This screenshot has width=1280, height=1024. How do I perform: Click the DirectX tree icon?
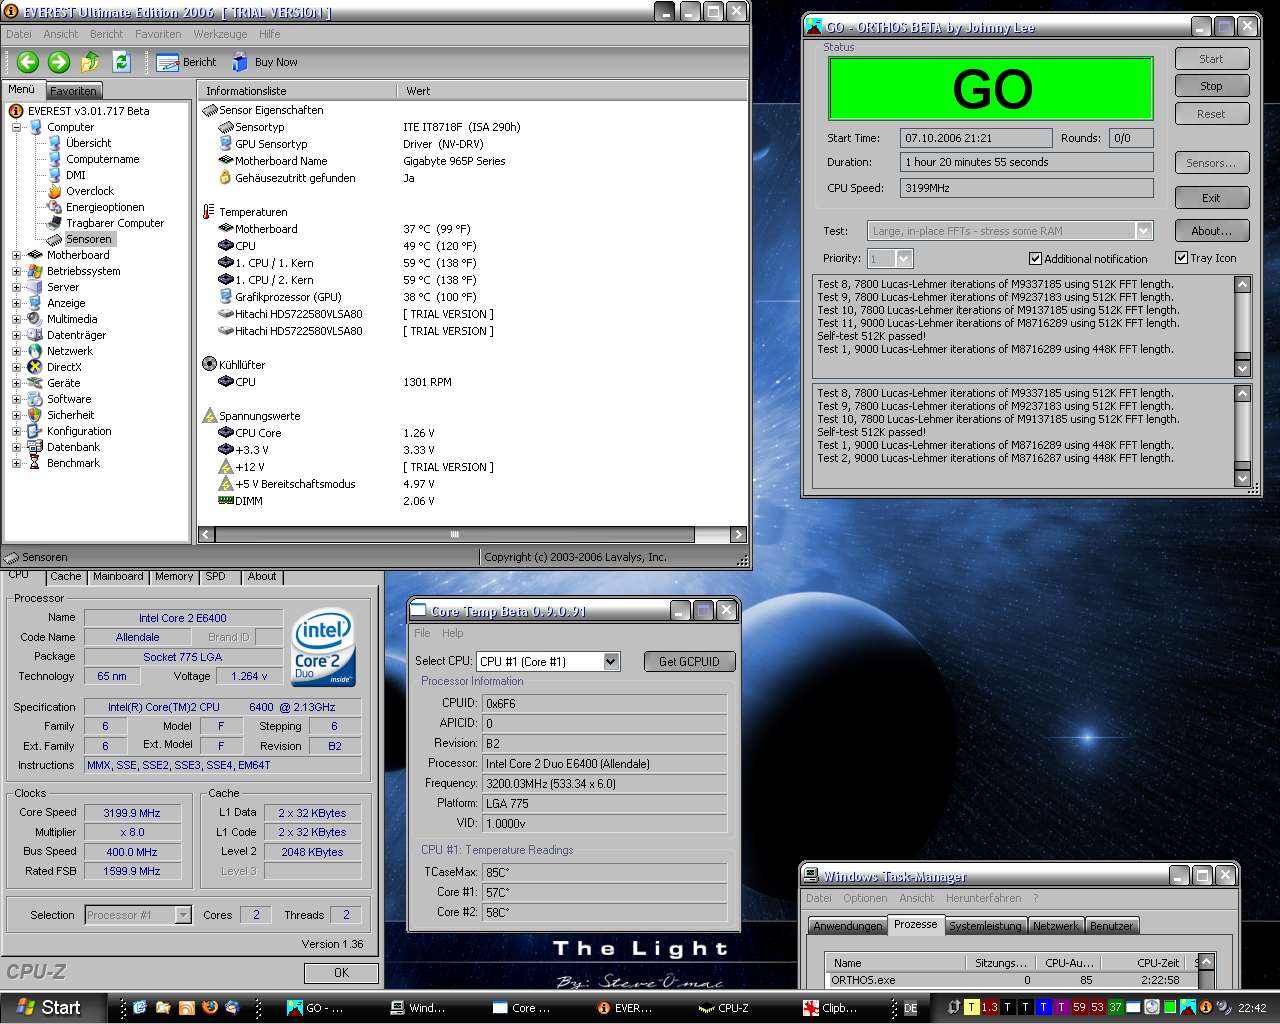(35, 367)
